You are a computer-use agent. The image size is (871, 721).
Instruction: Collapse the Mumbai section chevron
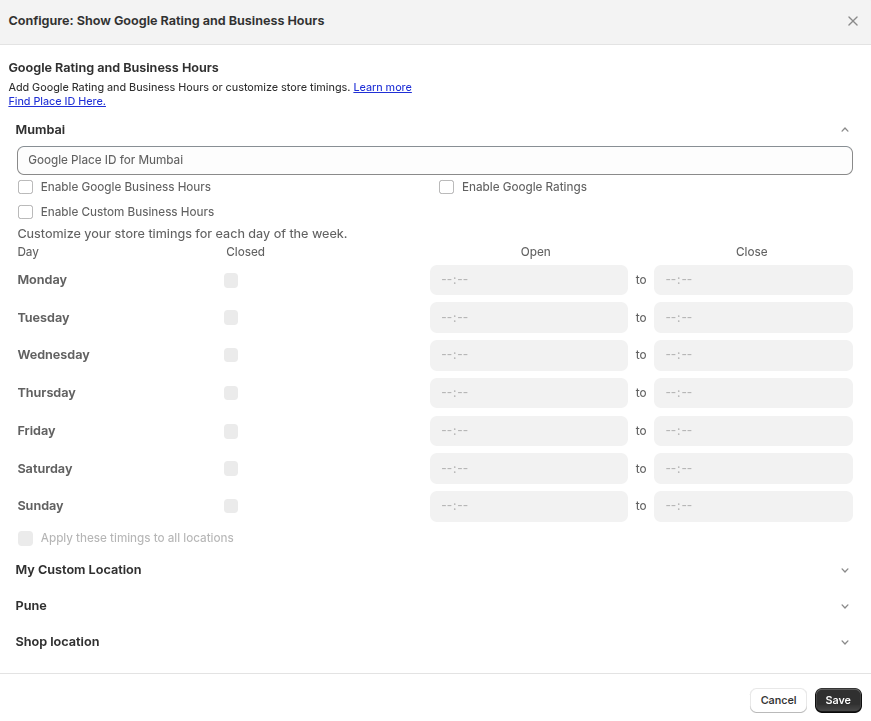844,130
